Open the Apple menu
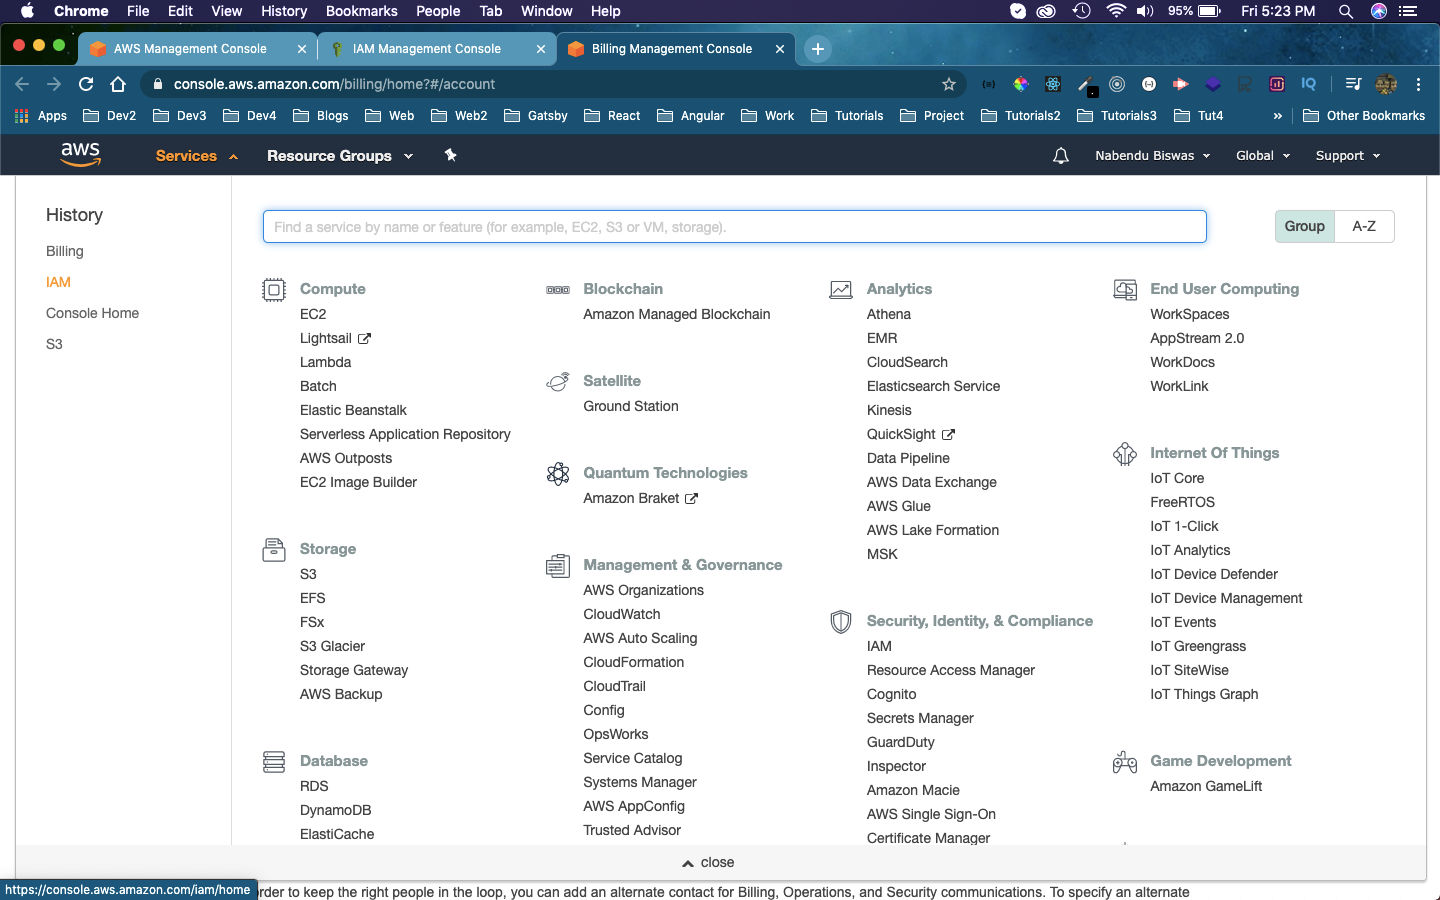 point(27,11)
